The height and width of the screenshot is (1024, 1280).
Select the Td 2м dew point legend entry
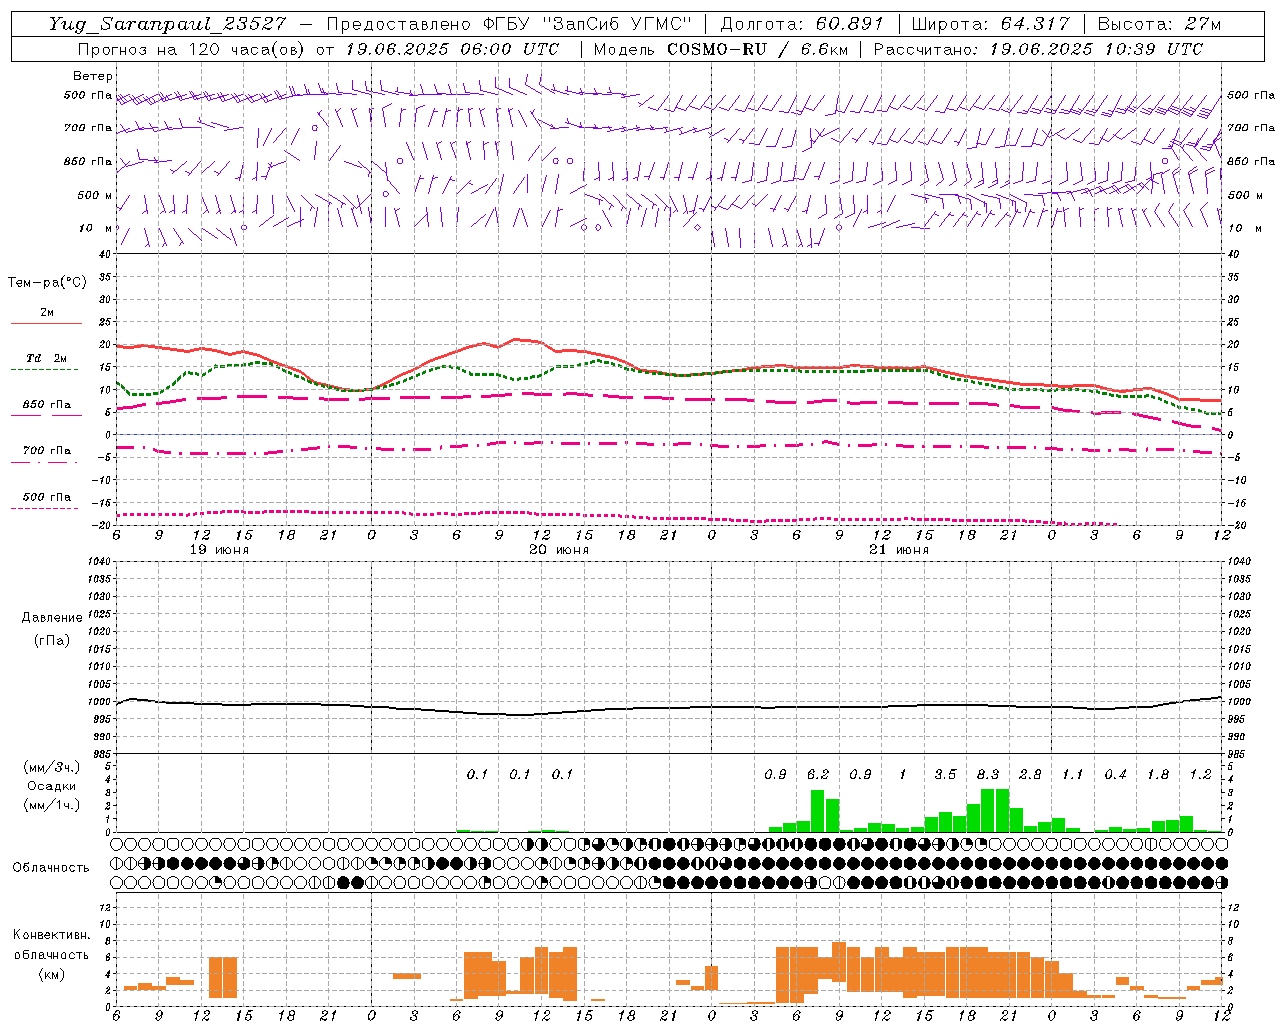click(x=46, y=358)
